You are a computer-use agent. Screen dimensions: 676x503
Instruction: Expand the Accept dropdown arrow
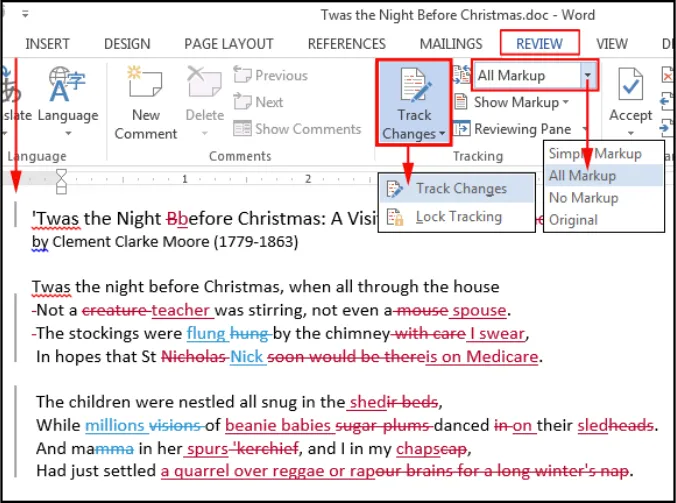pyautogui.click(x=631, y=133)
